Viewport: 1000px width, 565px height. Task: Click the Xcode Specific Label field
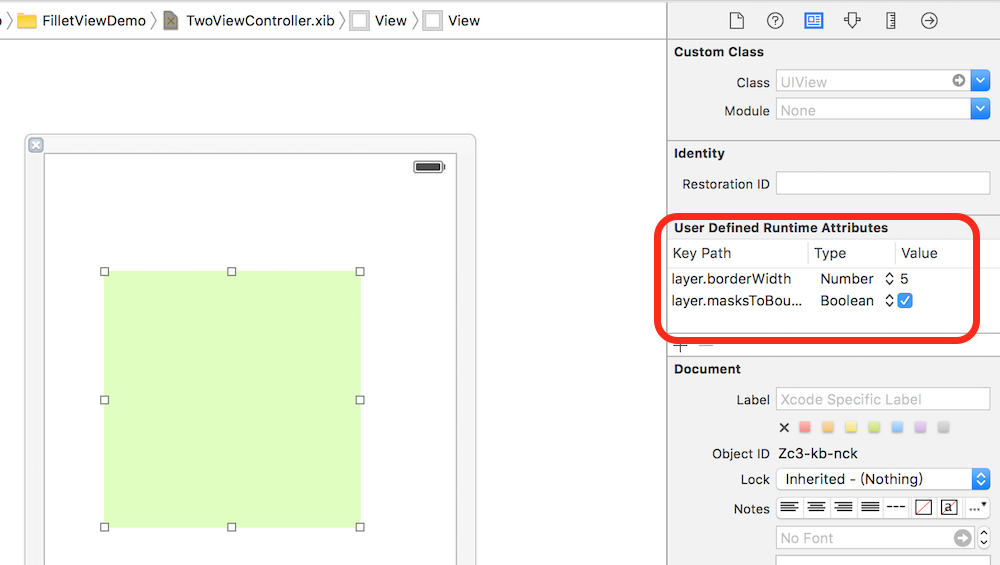click(x=883, y=399)
